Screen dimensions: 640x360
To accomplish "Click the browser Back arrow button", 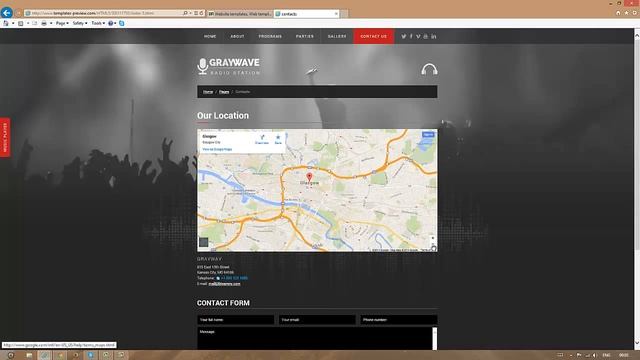I will 6,13.
